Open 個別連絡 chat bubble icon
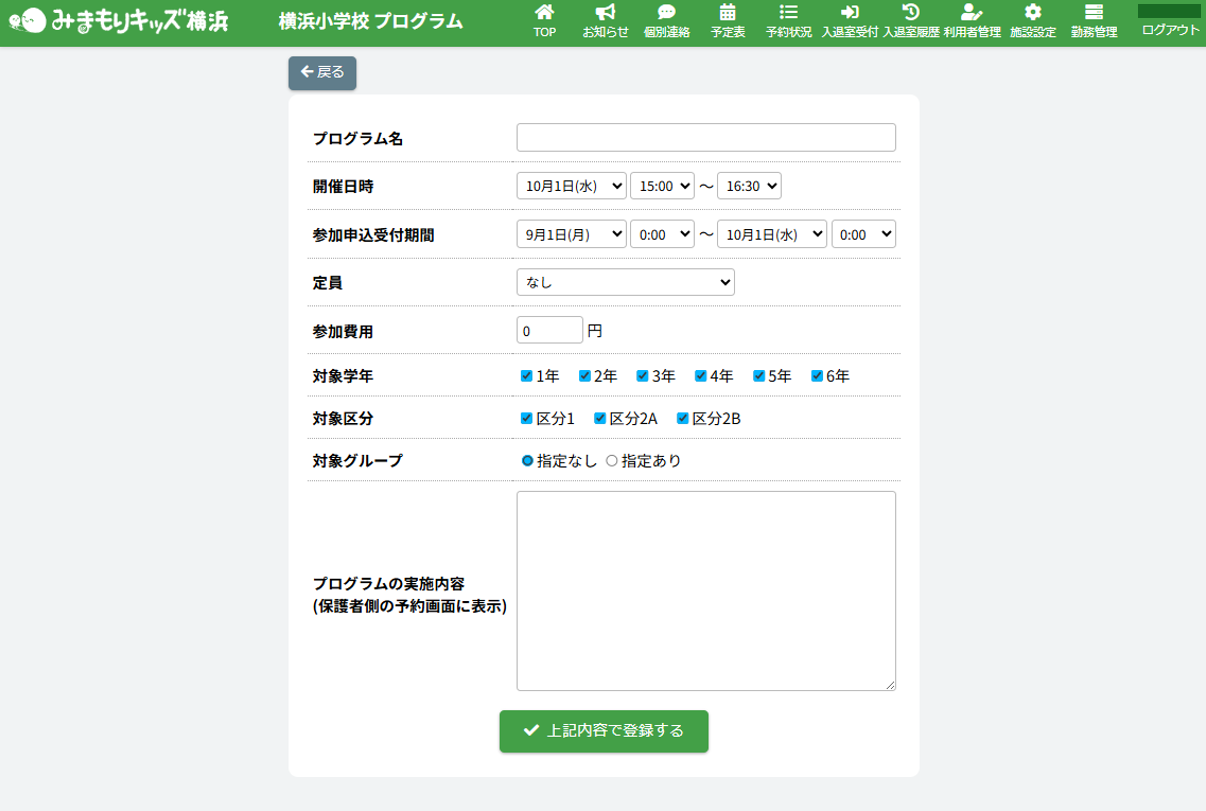The height and width of the screenshot is (811, 1206). [667, 13]
